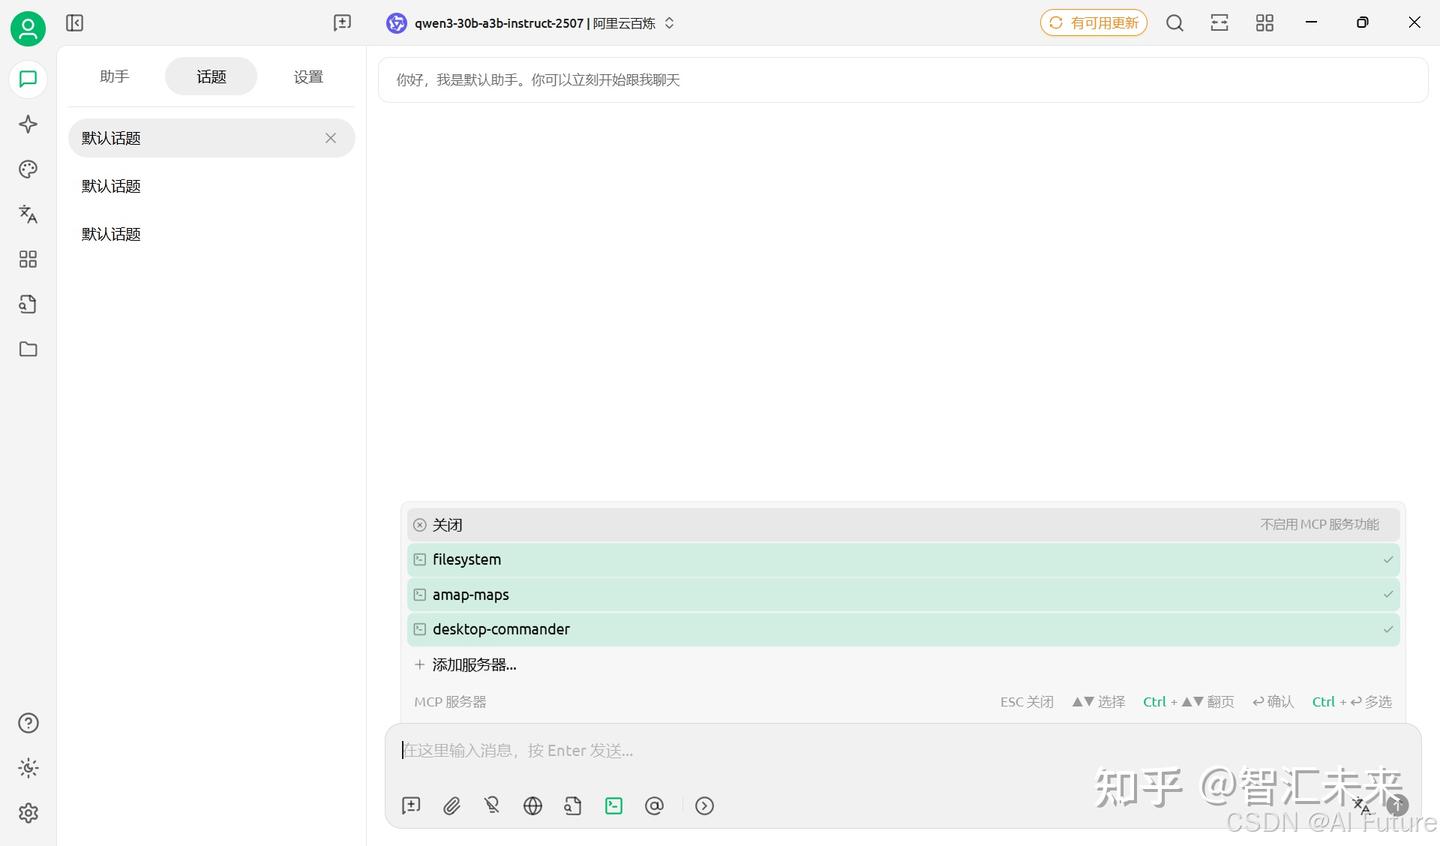Open the chat assistants page in sidebar
The width and height of the screenshot is (1440, 846).
tap(28, 79)
